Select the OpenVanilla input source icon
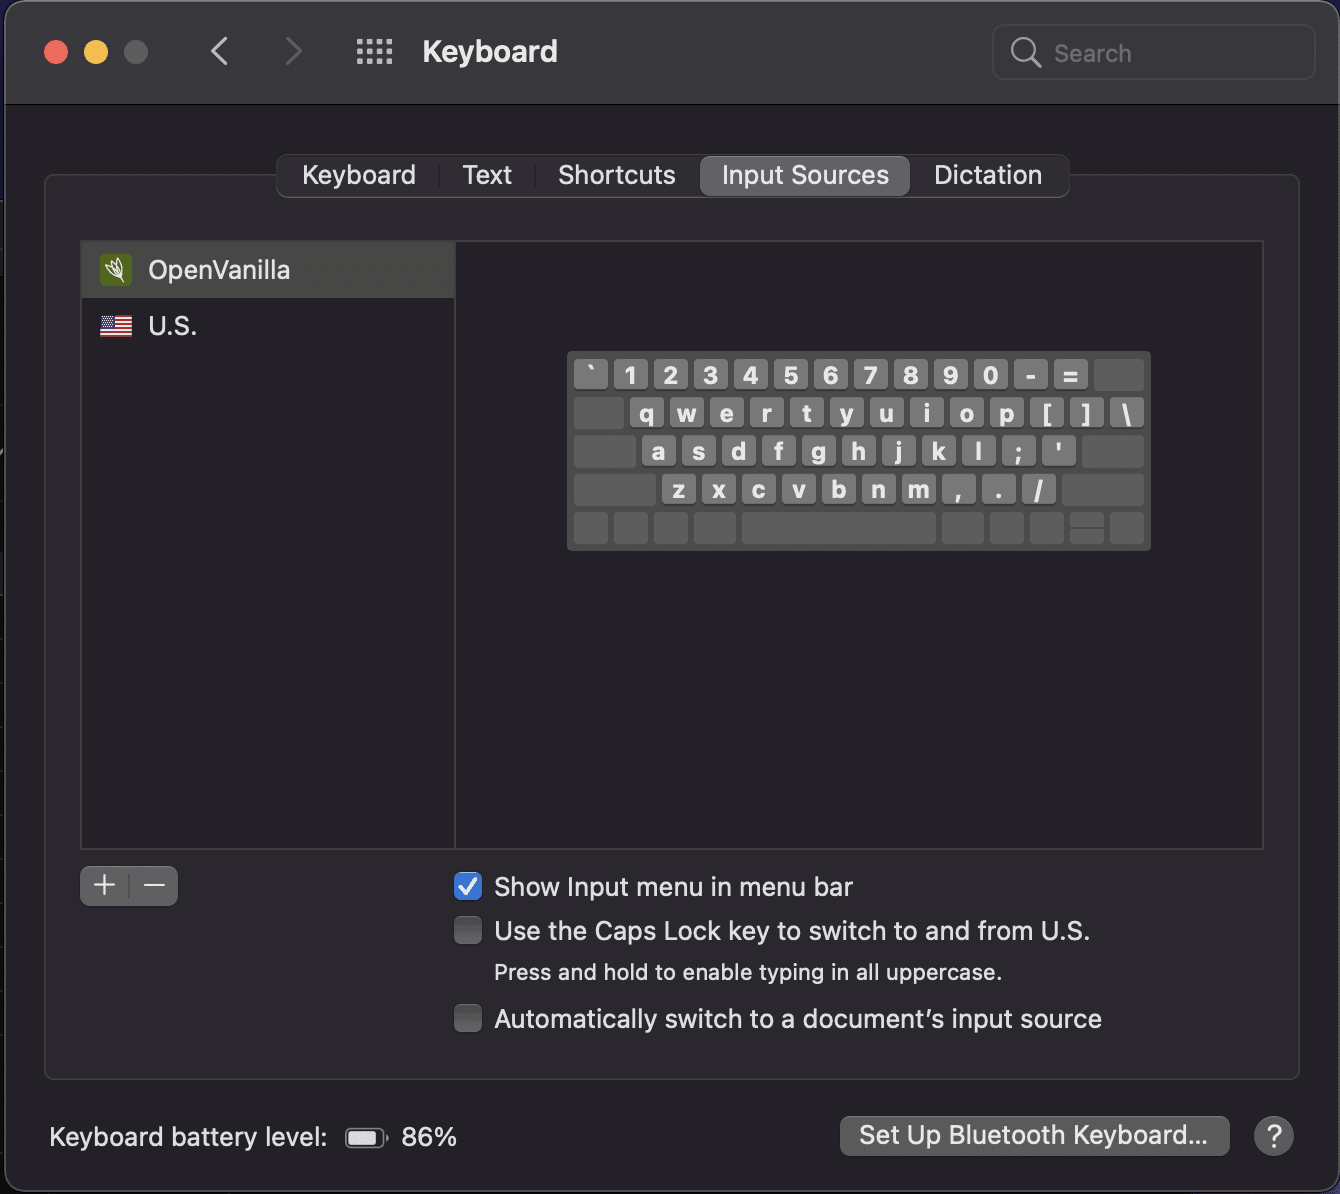1340x1194 pixels. pyautogui.click(x=115, y=269)
